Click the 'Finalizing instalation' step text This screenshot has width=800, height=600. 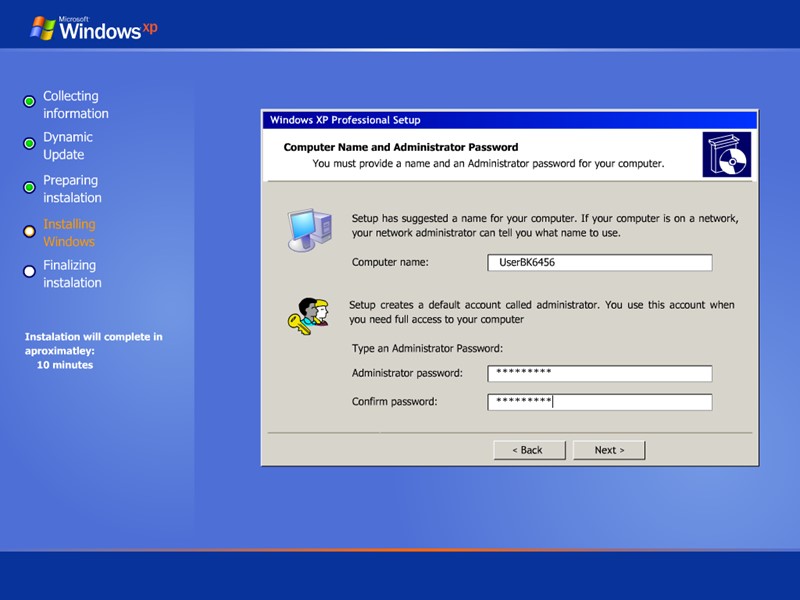point(72,274)
